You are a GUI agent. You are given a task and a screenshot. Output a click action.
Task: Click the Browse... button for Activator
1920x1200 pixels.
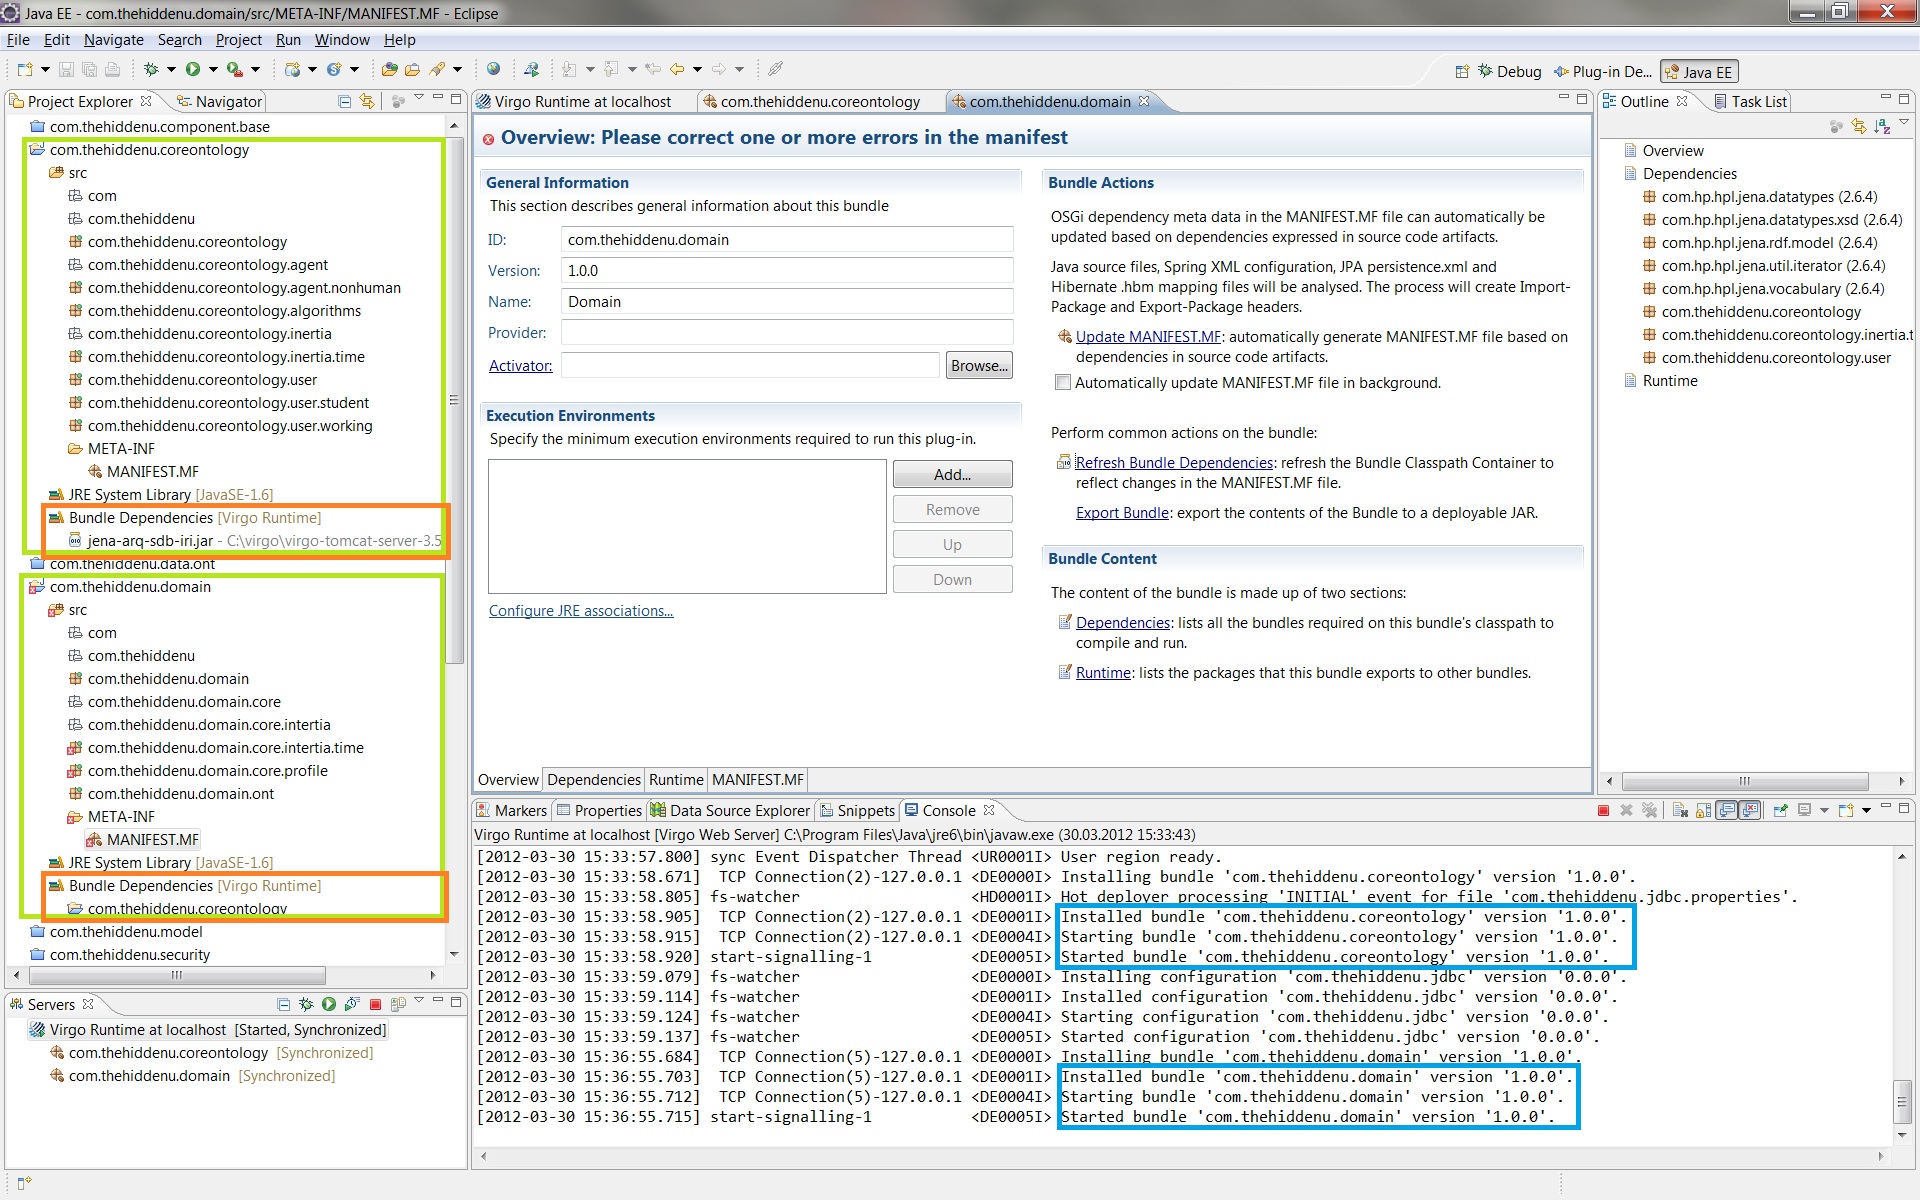[979, 366]
